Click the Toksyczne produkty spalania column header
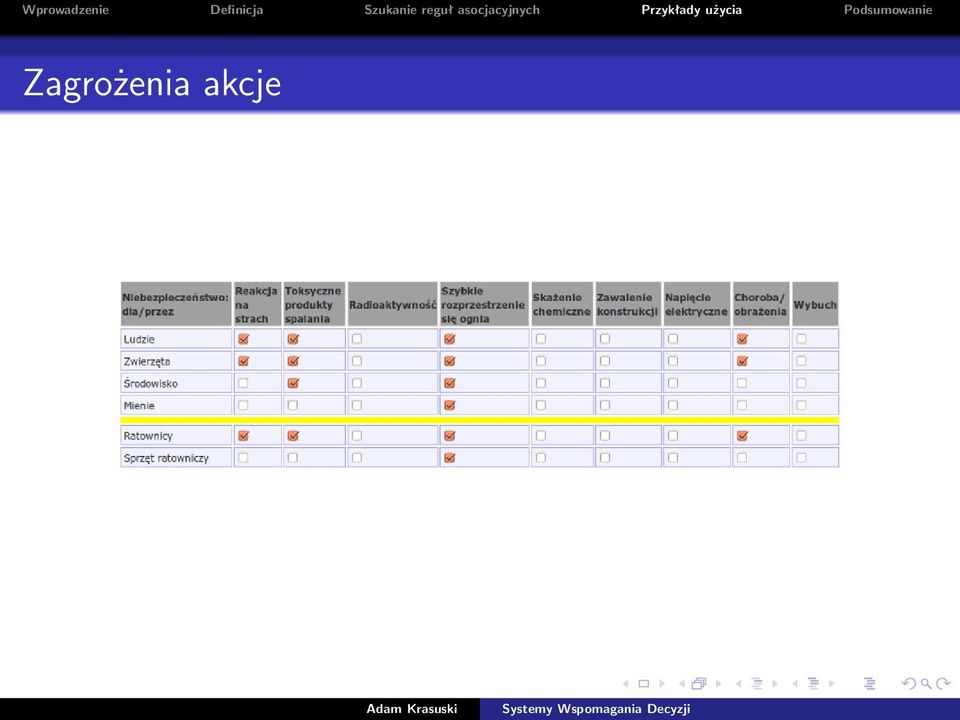This screenshot has height=720, width=960. [314, 304]
